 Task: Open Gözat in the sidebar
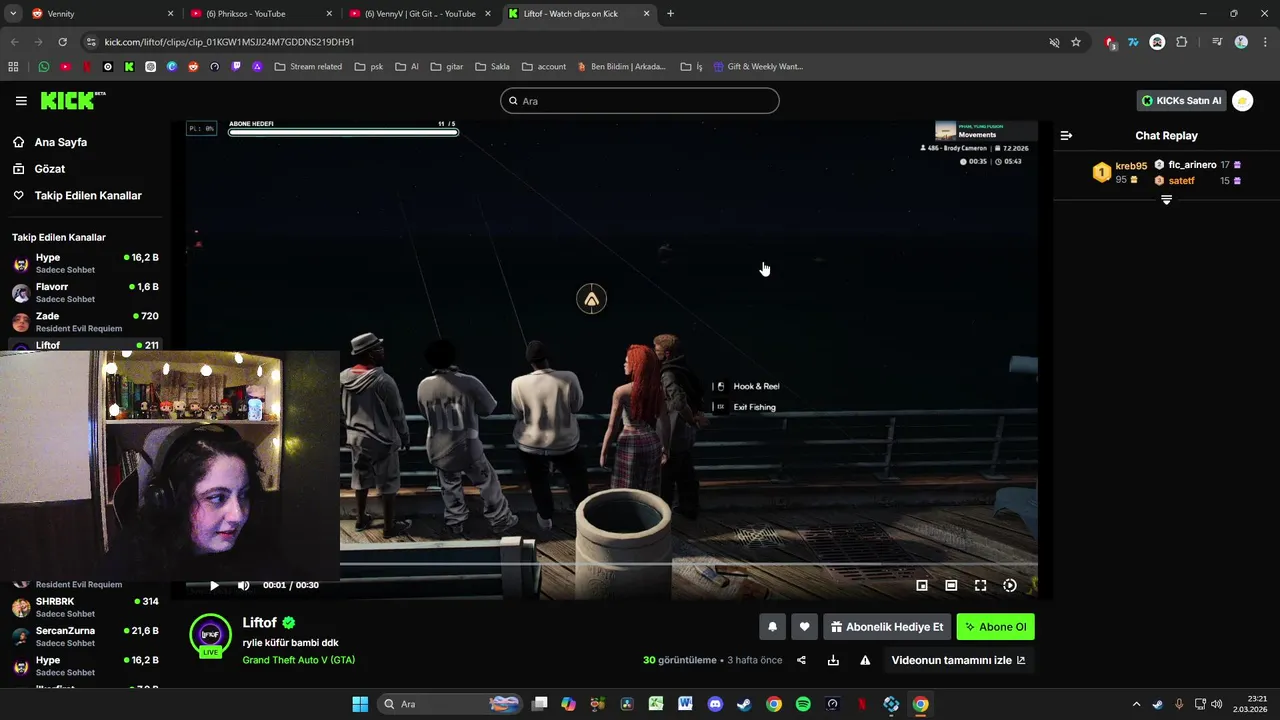click(49, 169)
